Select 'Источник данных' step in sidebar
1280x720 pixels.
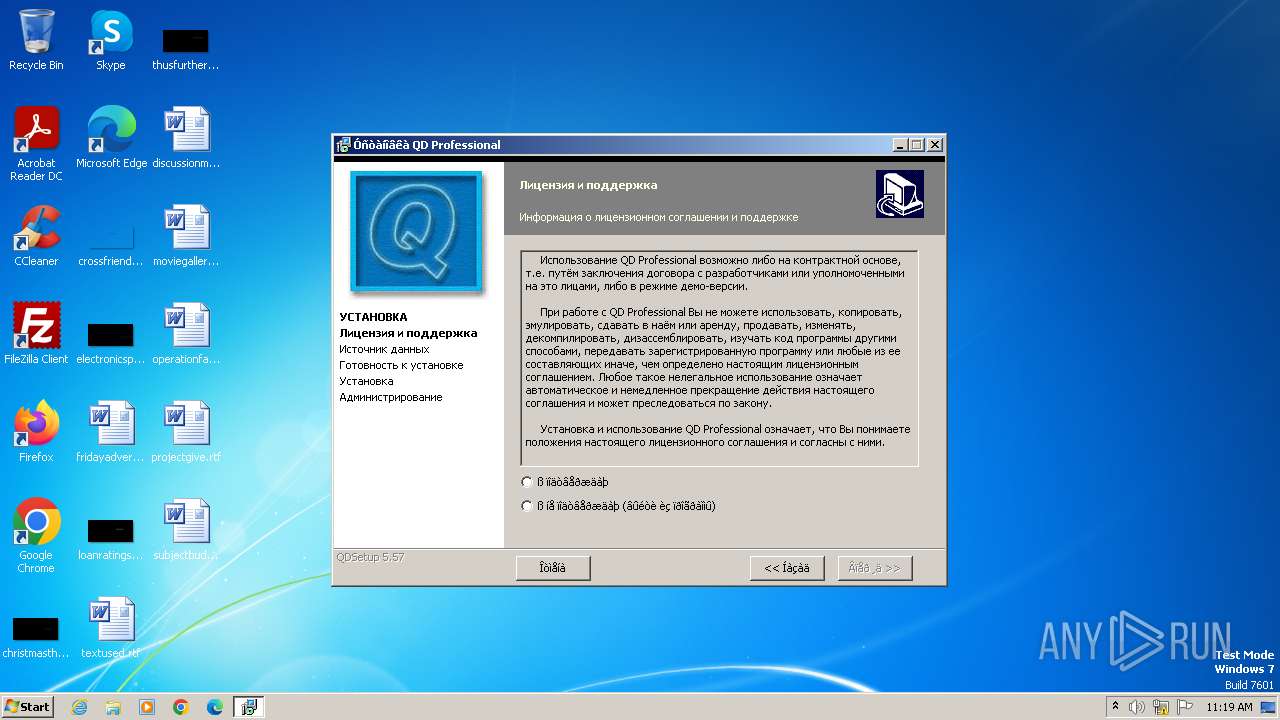click(384, 349)
